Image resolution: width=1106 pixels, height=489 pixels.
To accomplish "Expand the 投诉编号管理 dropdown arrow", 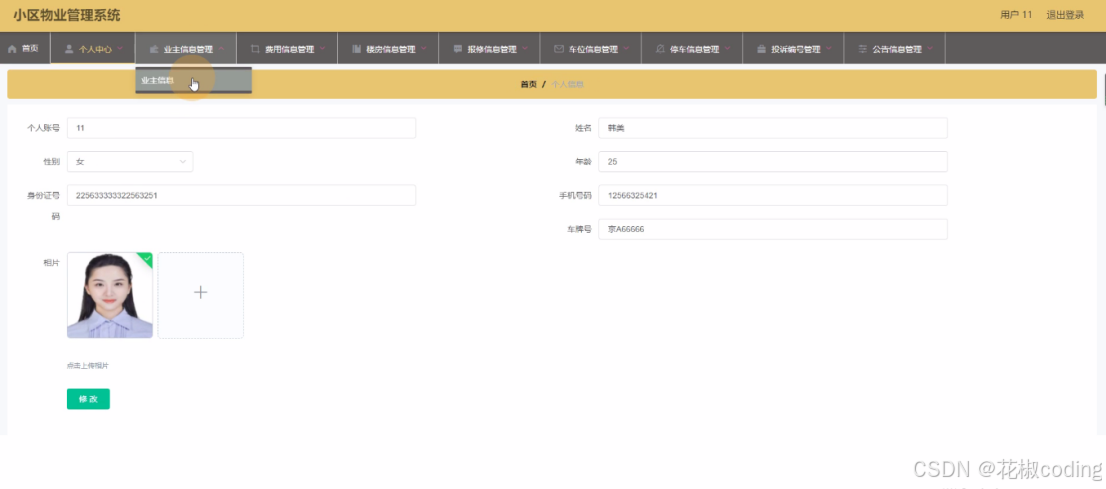I will pyautogui.click(x=829, y=49).
